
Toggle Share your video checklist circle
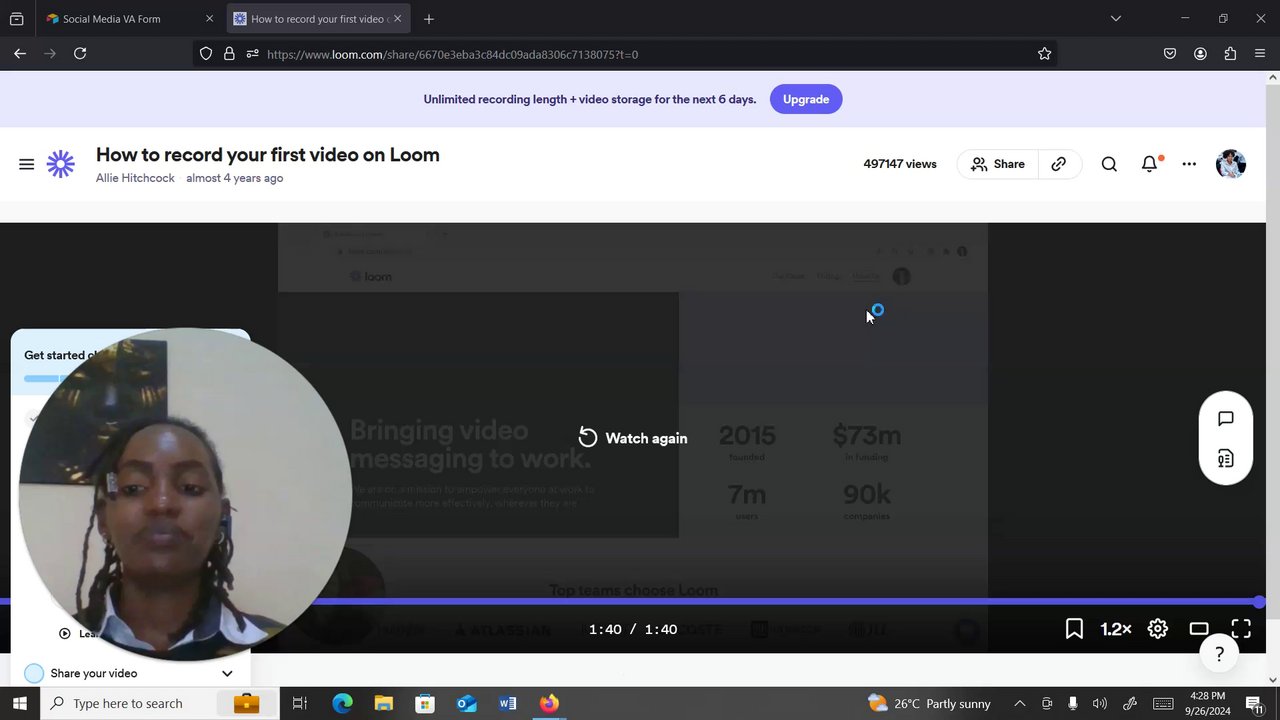coord(34,673)
